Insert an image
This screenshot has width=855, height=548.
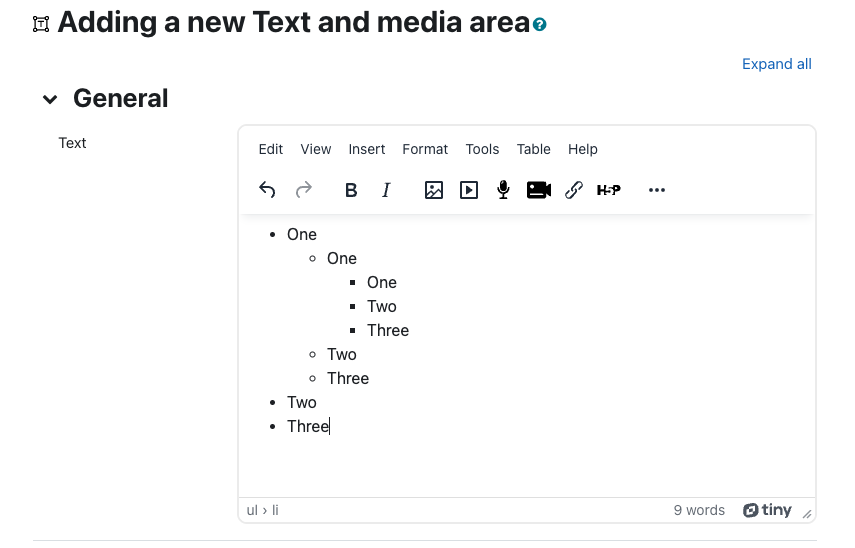433,190
